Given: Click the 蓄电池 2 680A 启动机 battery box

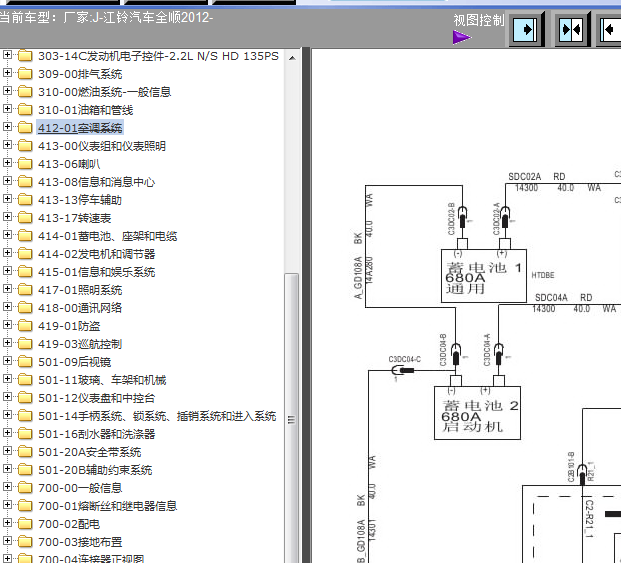Looking at the screenshot, I should point(477,413).
